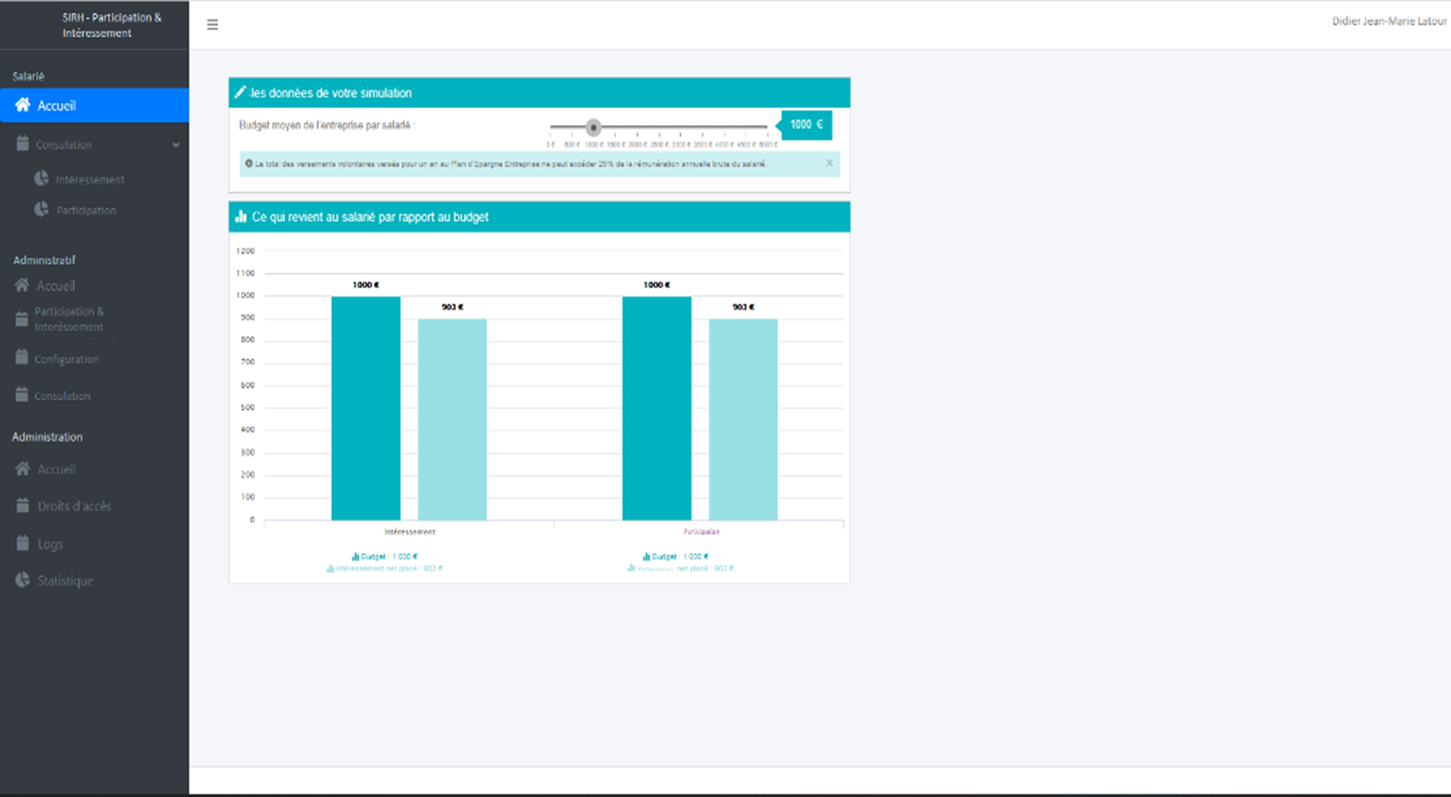Click the Droits d'accès icon
This screenshot has height=797, width=1451.
tap(22, 506)
